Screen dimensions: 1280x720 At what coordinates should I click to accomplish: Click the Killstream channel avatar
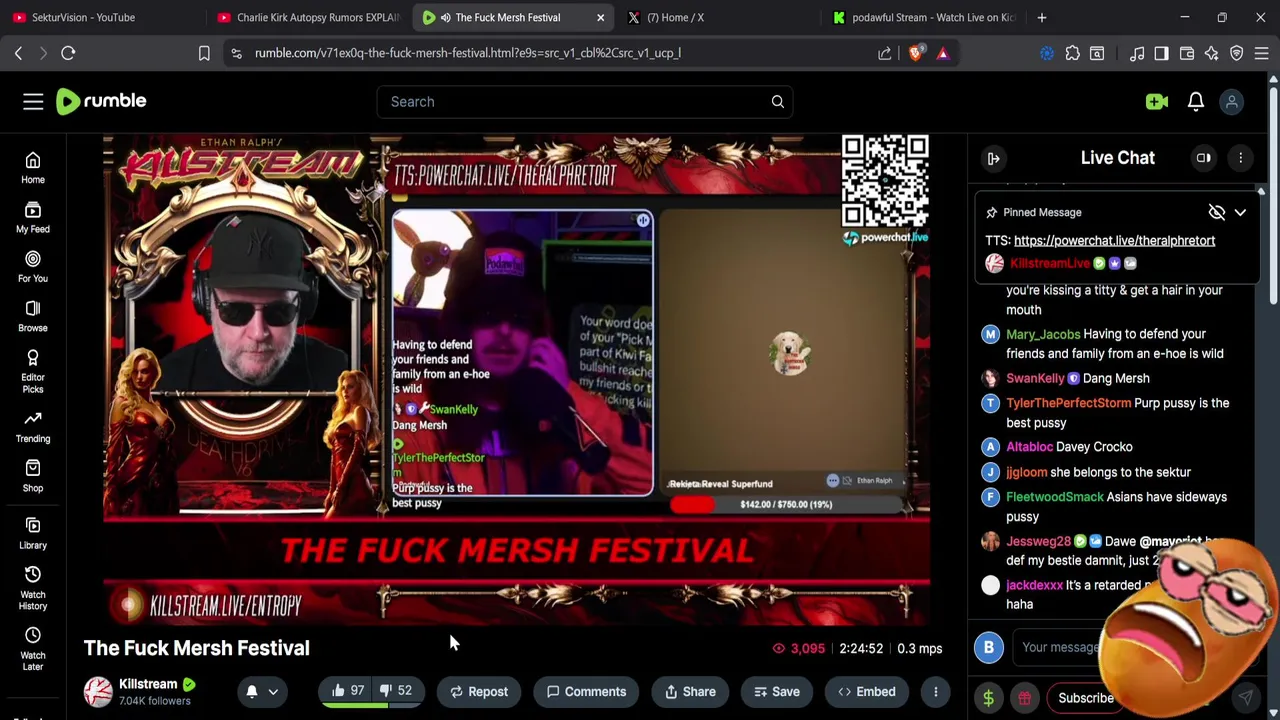(98, 691)
